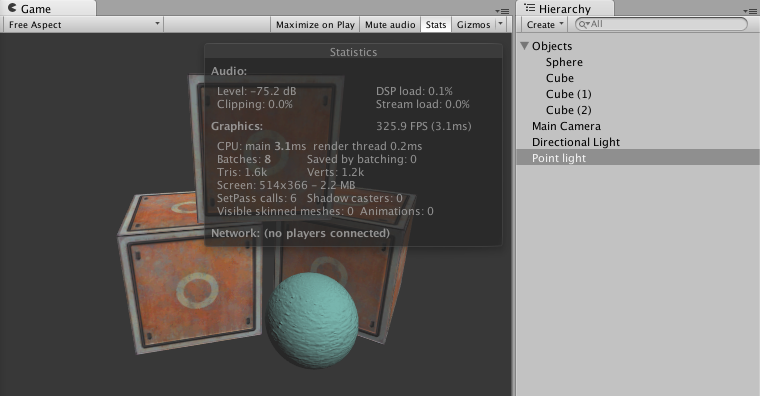This screenshot has height=396, width=760.
Task: Click the Saved by batching: 0 text
Action: pos(362,159)
